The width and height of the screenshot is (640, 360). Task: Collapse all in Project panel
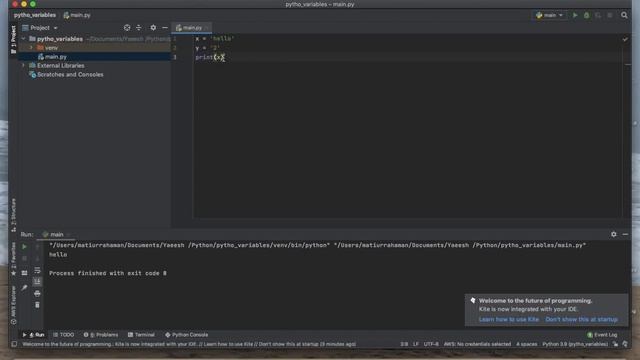(139, 28)
